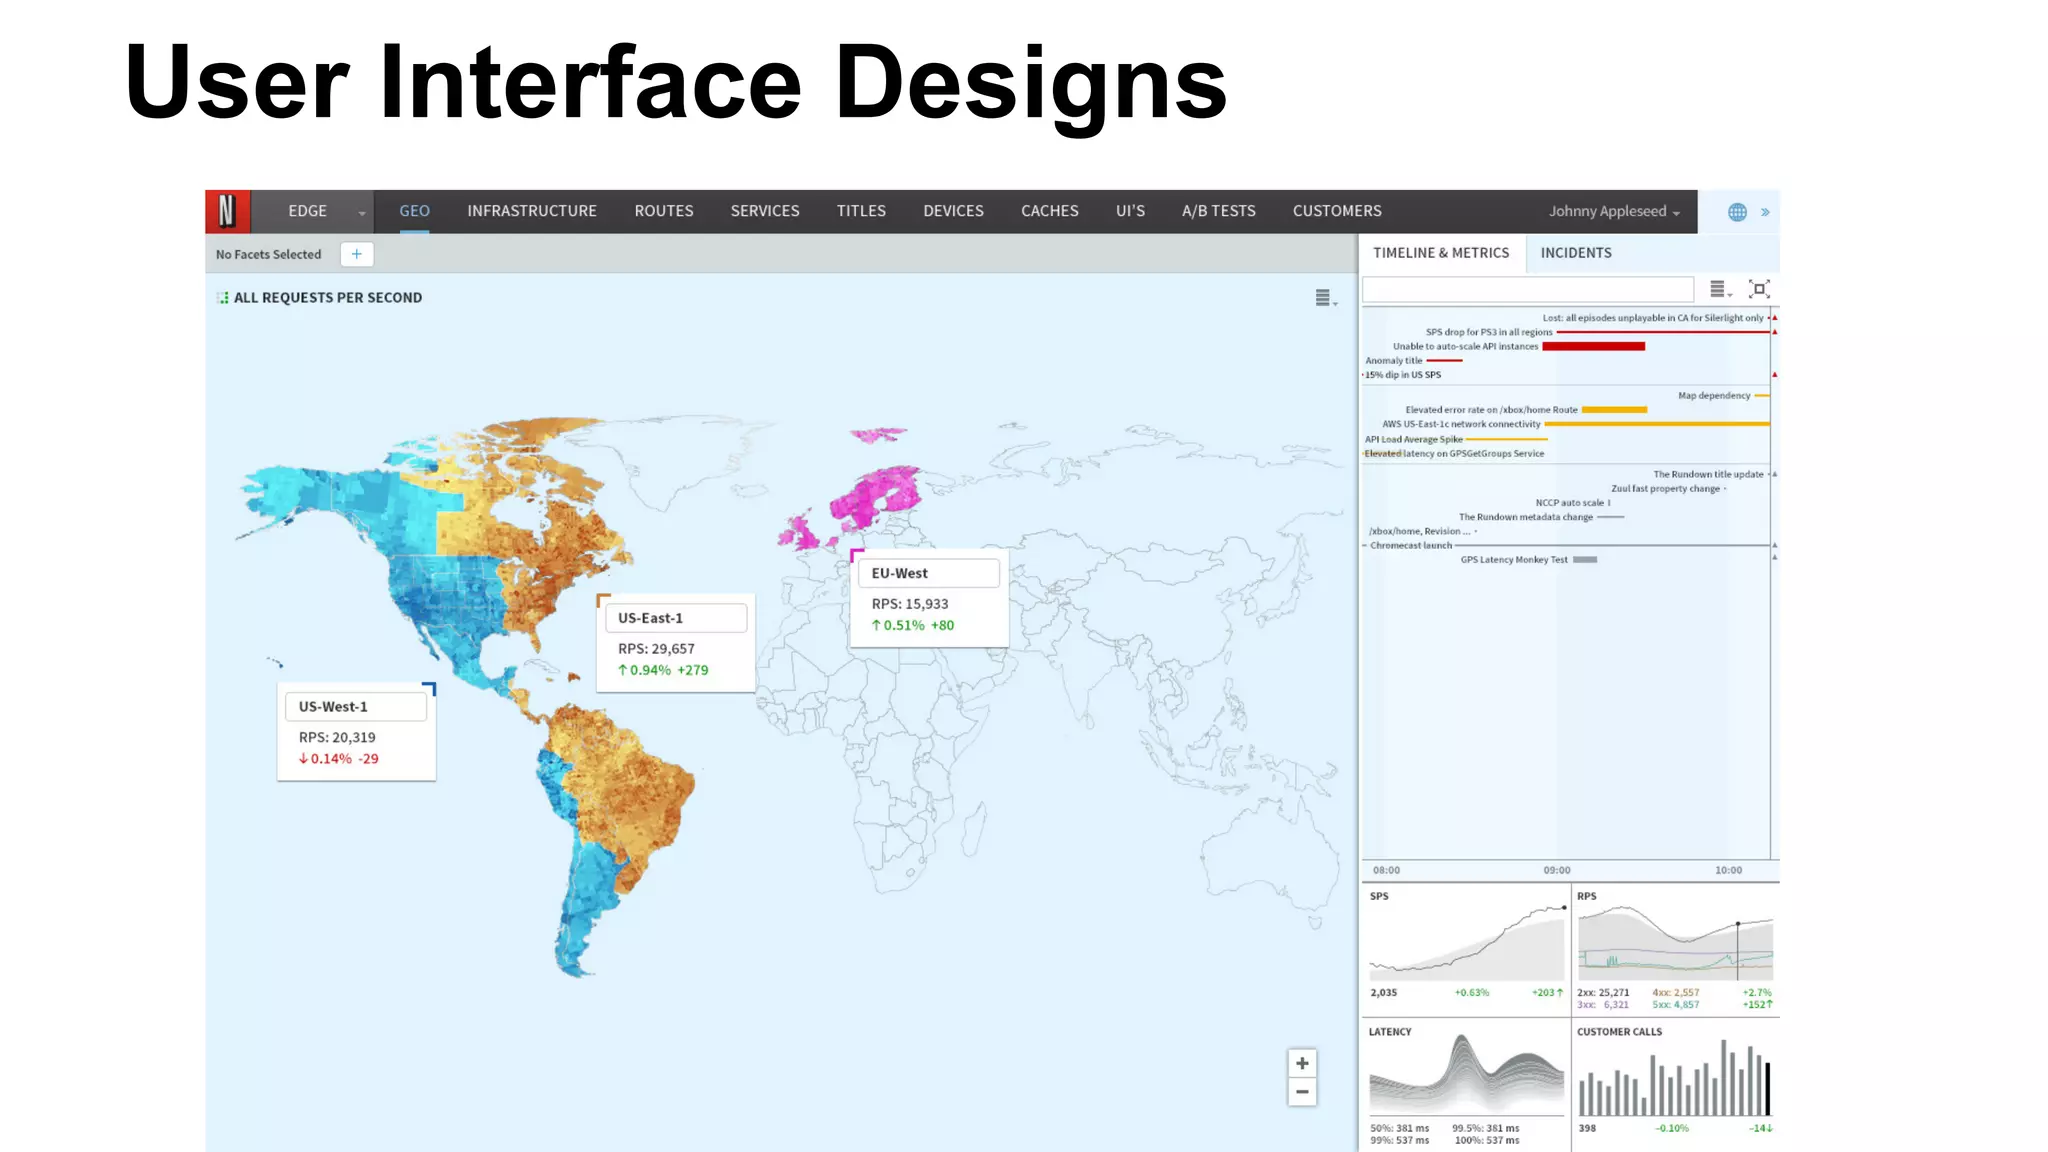
Task: Click '15% dip in US SPS' entry
Action: point(1403,375)
